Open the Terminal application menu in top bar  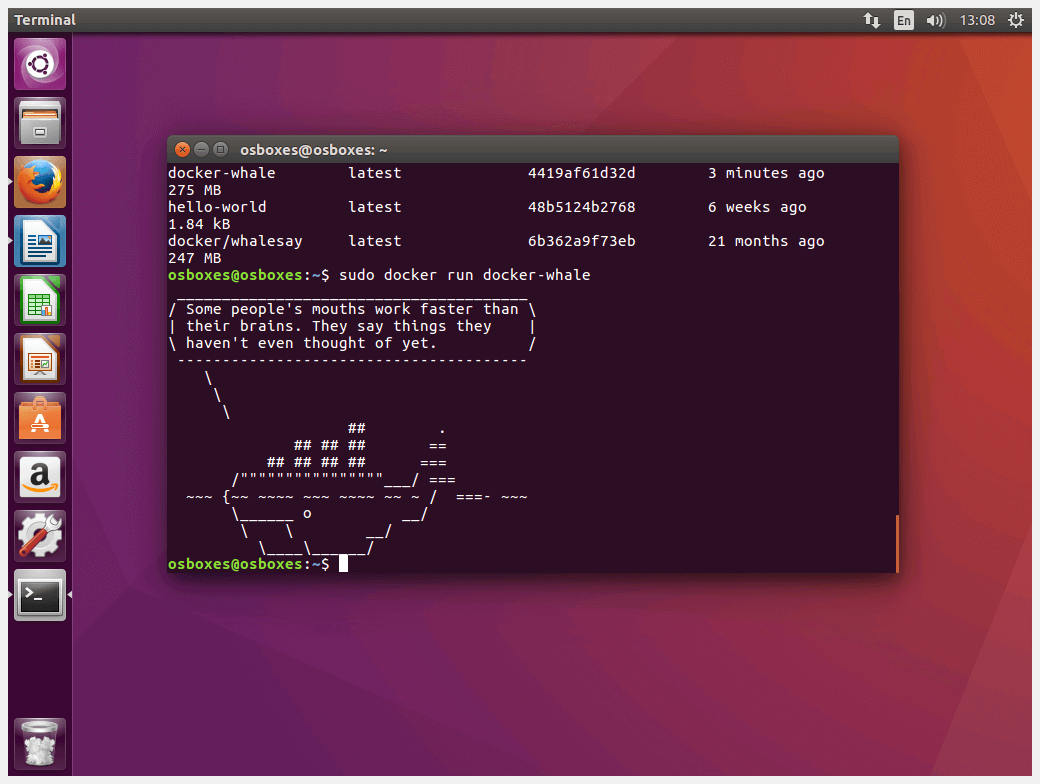(x=44, y=19)
